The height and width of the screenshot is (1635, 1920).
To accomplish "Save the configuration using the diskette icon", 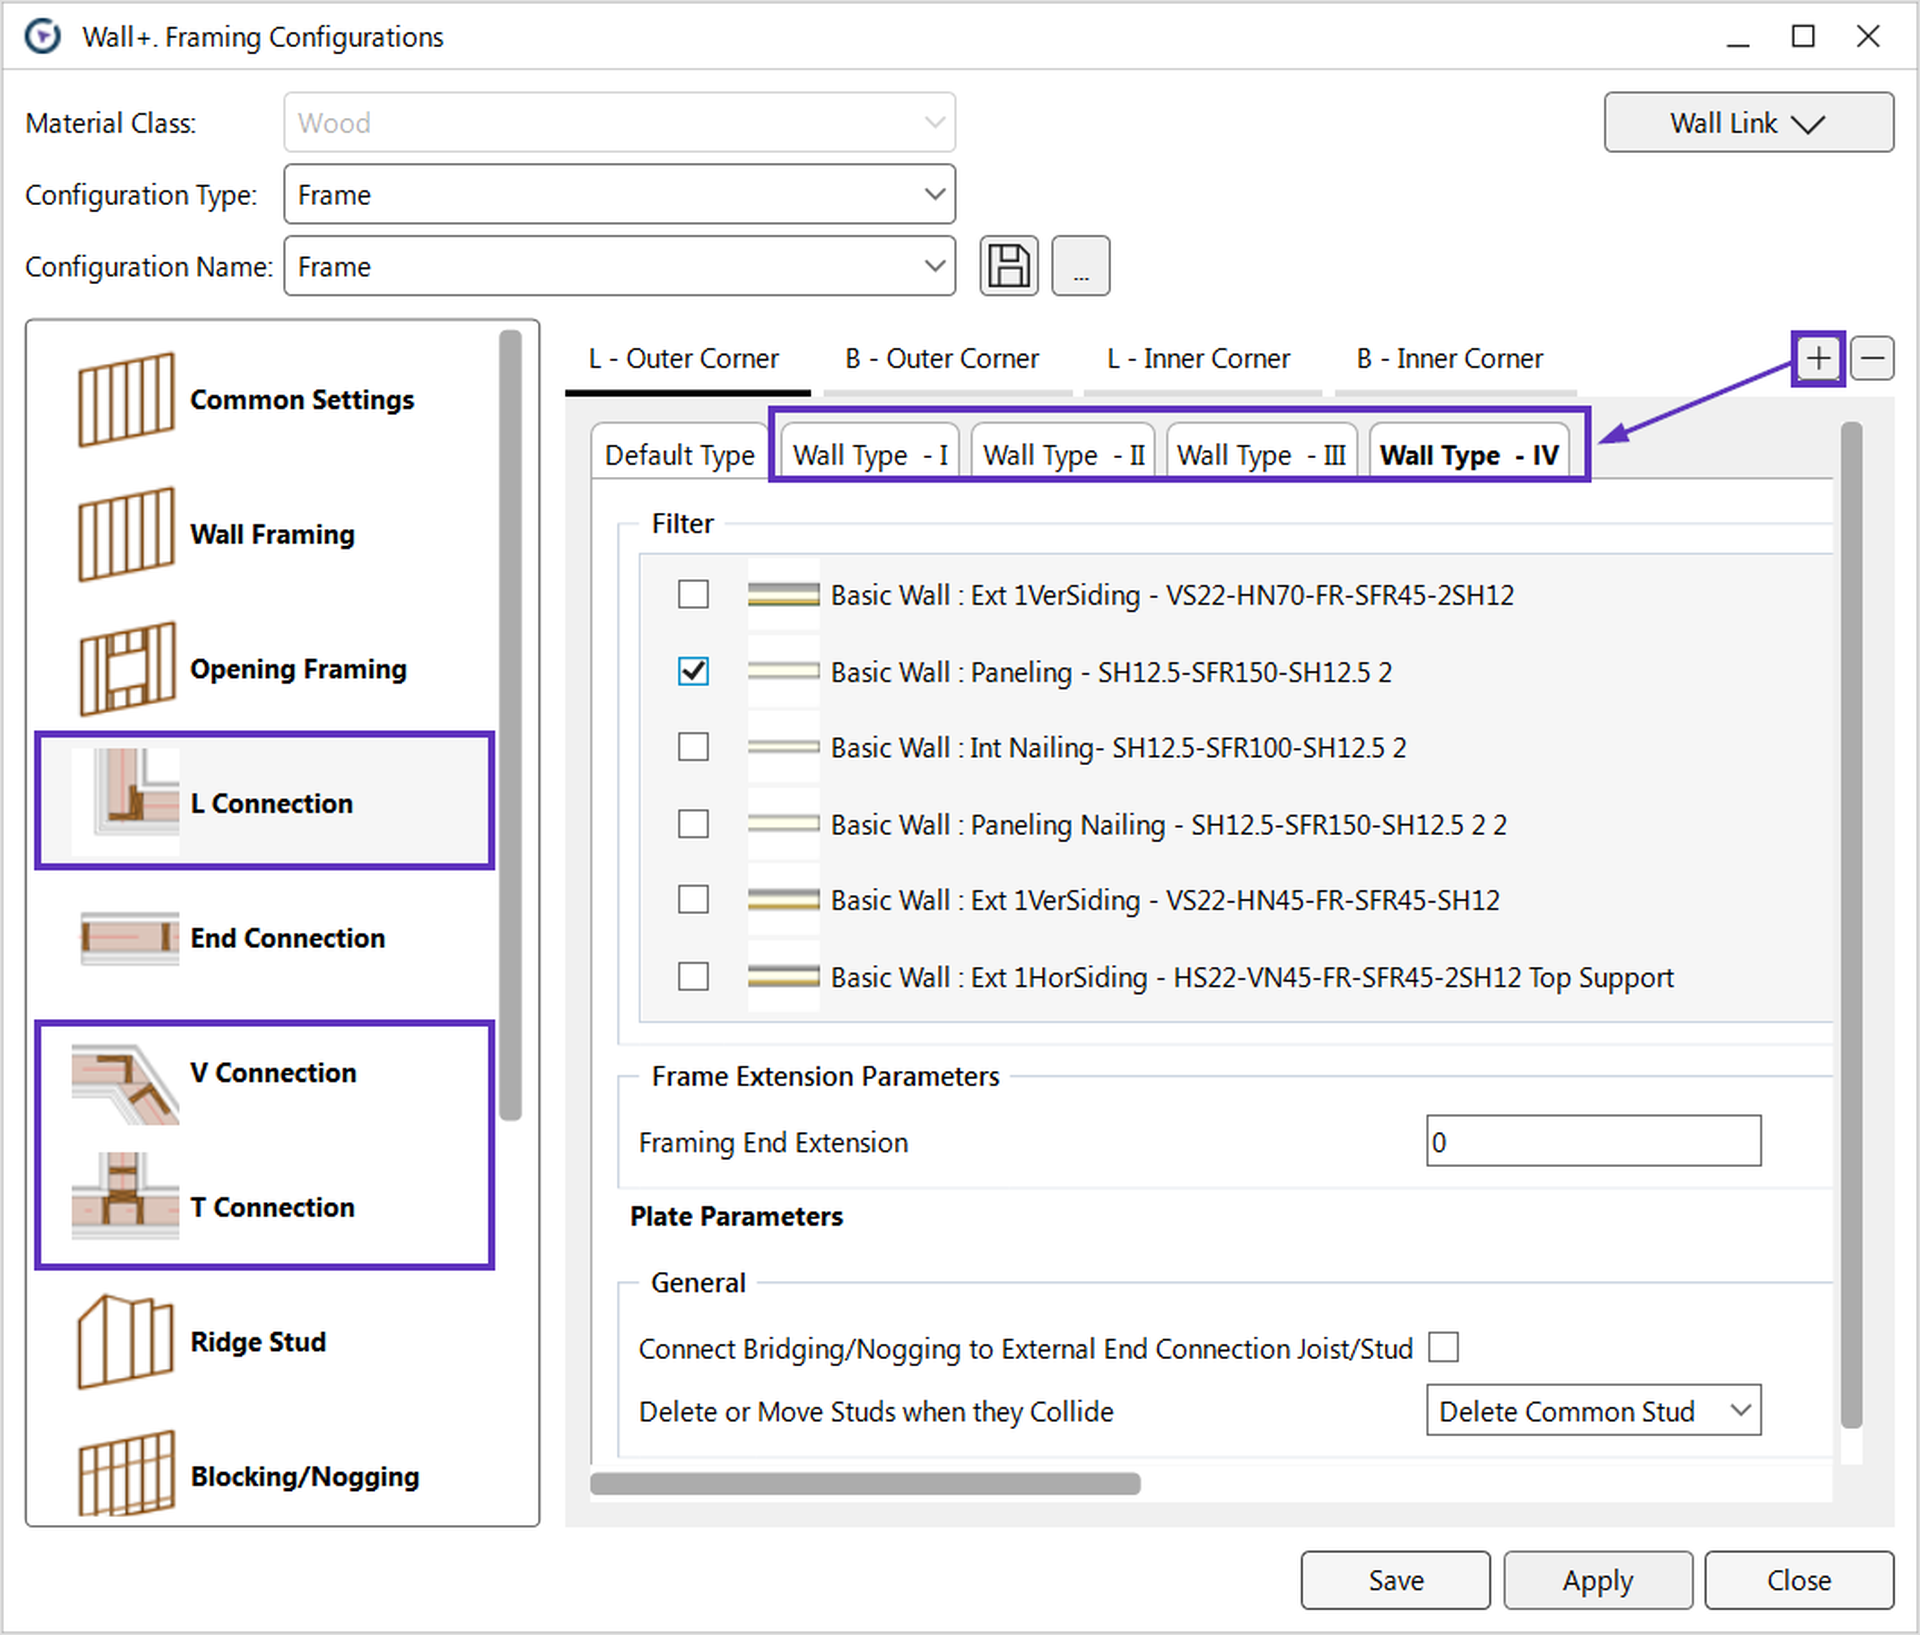I will point(1009,265).
